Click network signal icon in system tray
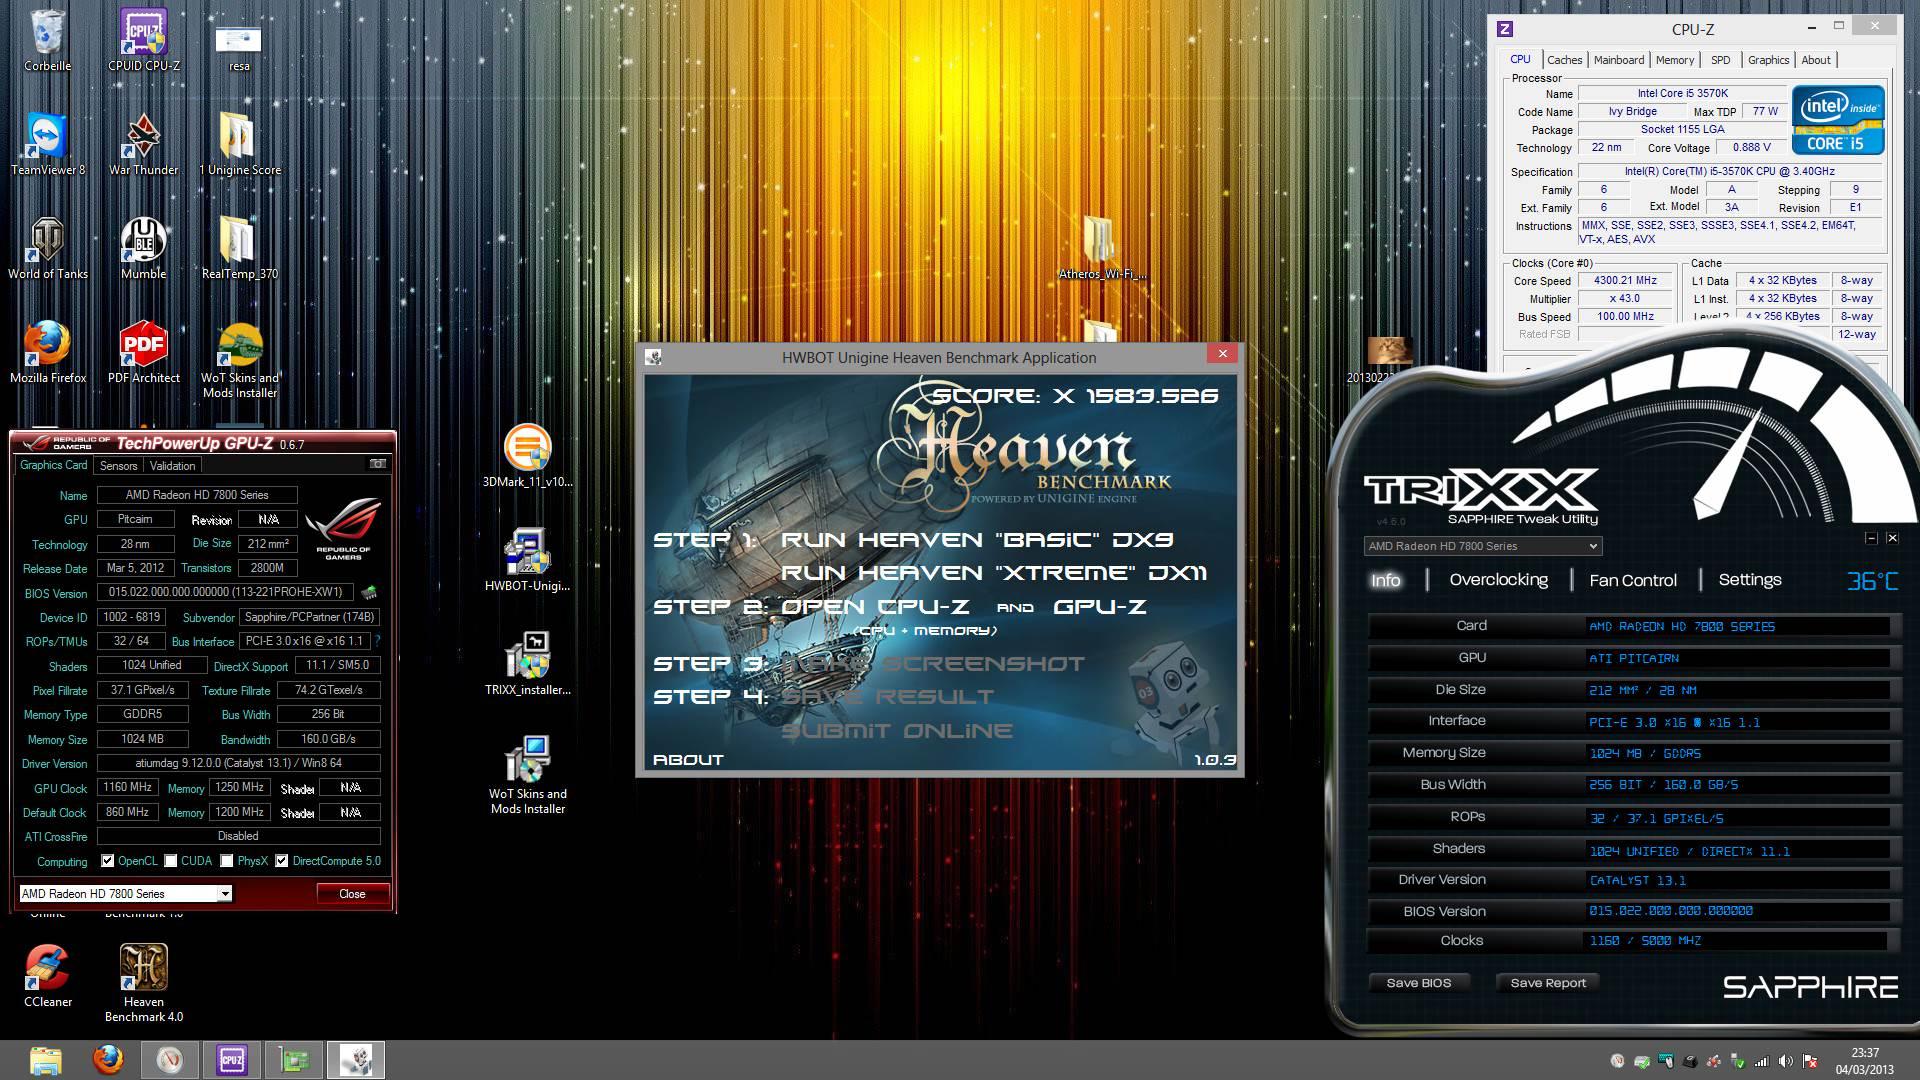 click(1761, 1062)
